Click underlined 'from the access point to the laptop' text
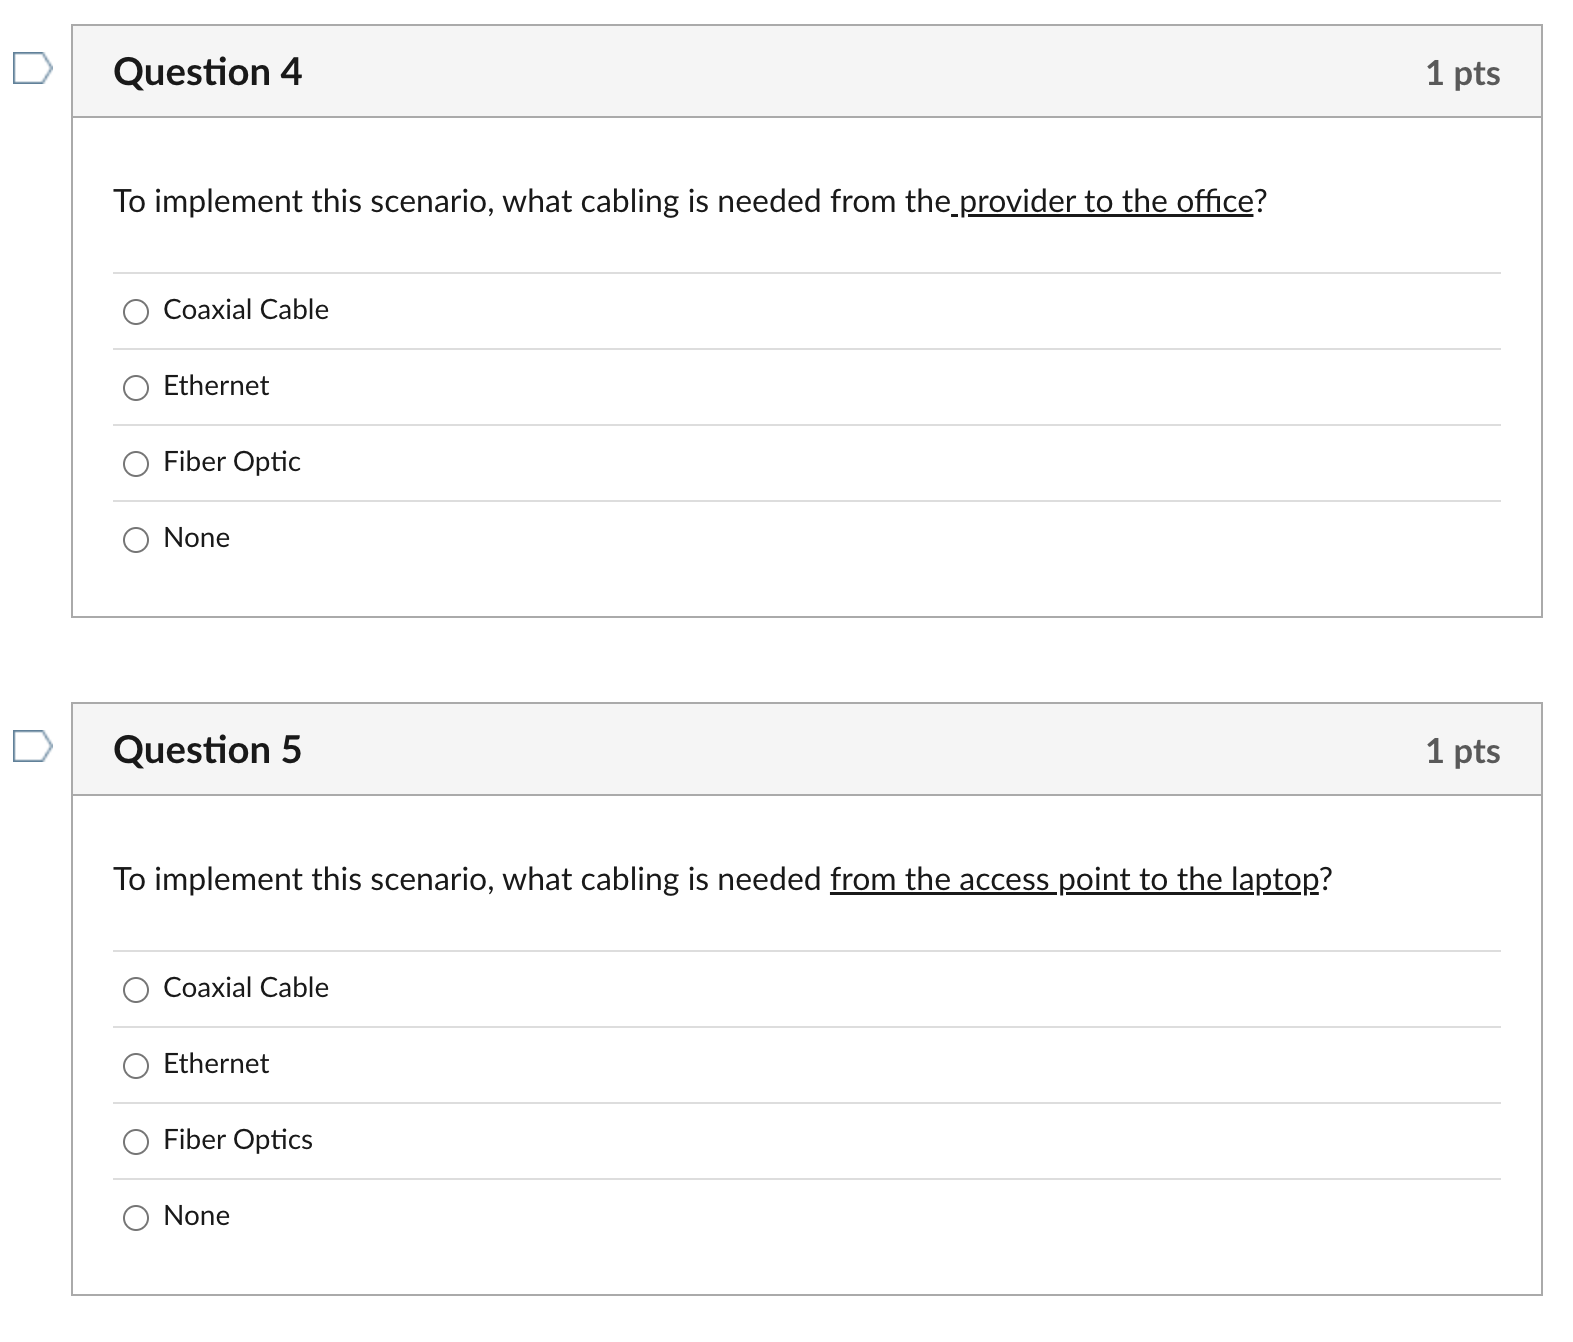The image size is (1573, 1342). [x=1075, y=880]
